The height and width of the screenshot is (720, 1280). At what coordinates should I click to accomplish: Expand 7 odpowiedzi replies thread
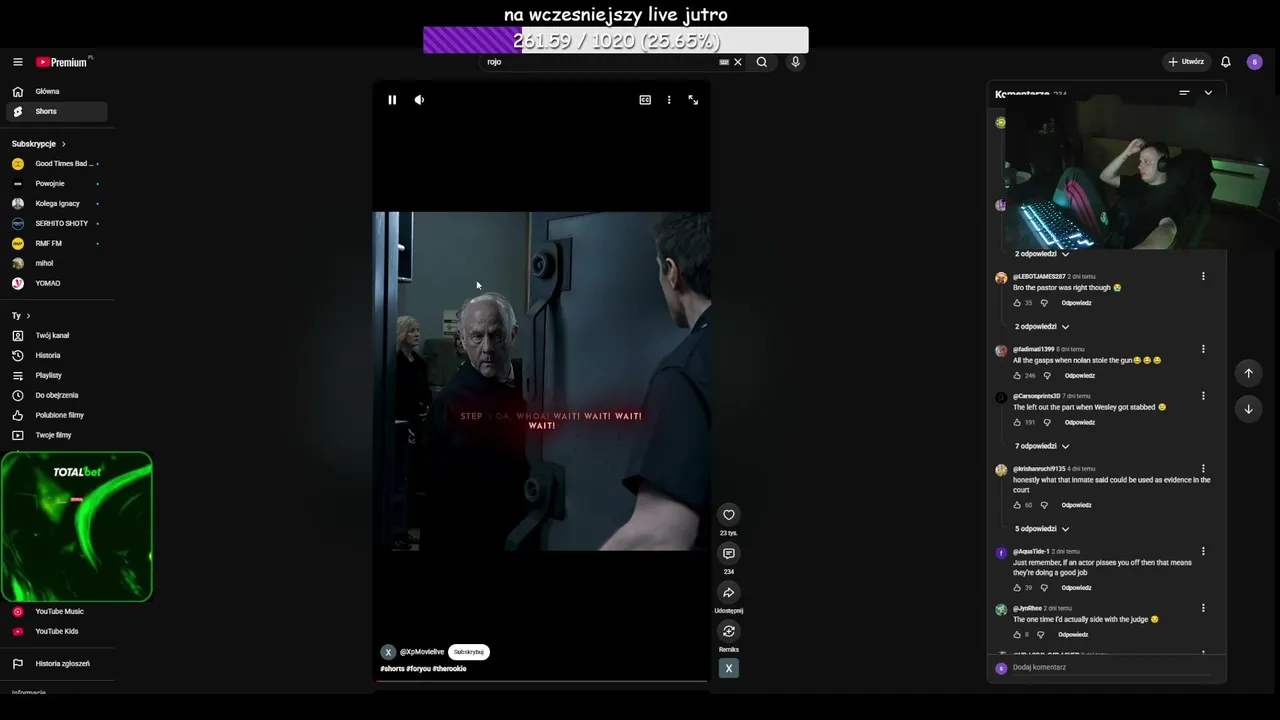click(1042, 446)
